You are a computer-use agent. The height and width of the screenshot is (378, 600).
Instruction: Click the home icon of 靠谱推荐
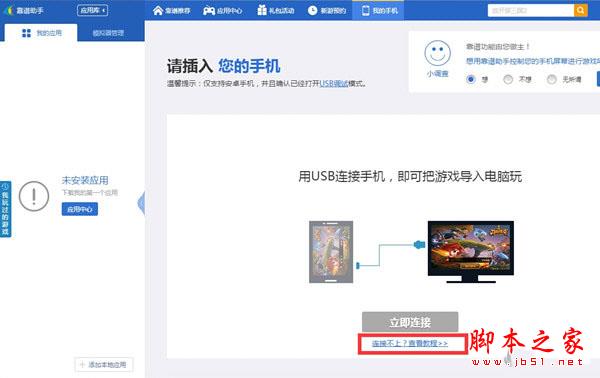pyautogui.click(x=158, y=10)
